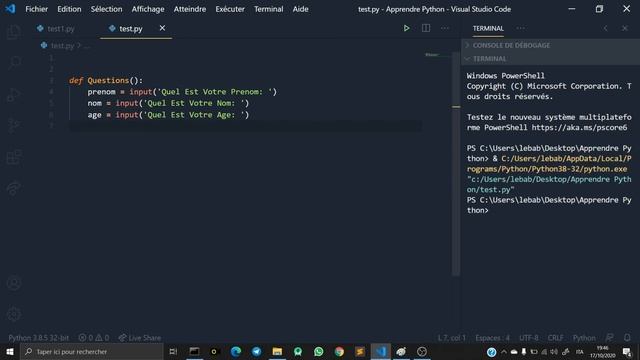Open the Sélection menu
The width and height of the screenshot is (640, 360).
click(x=106, y=9)
